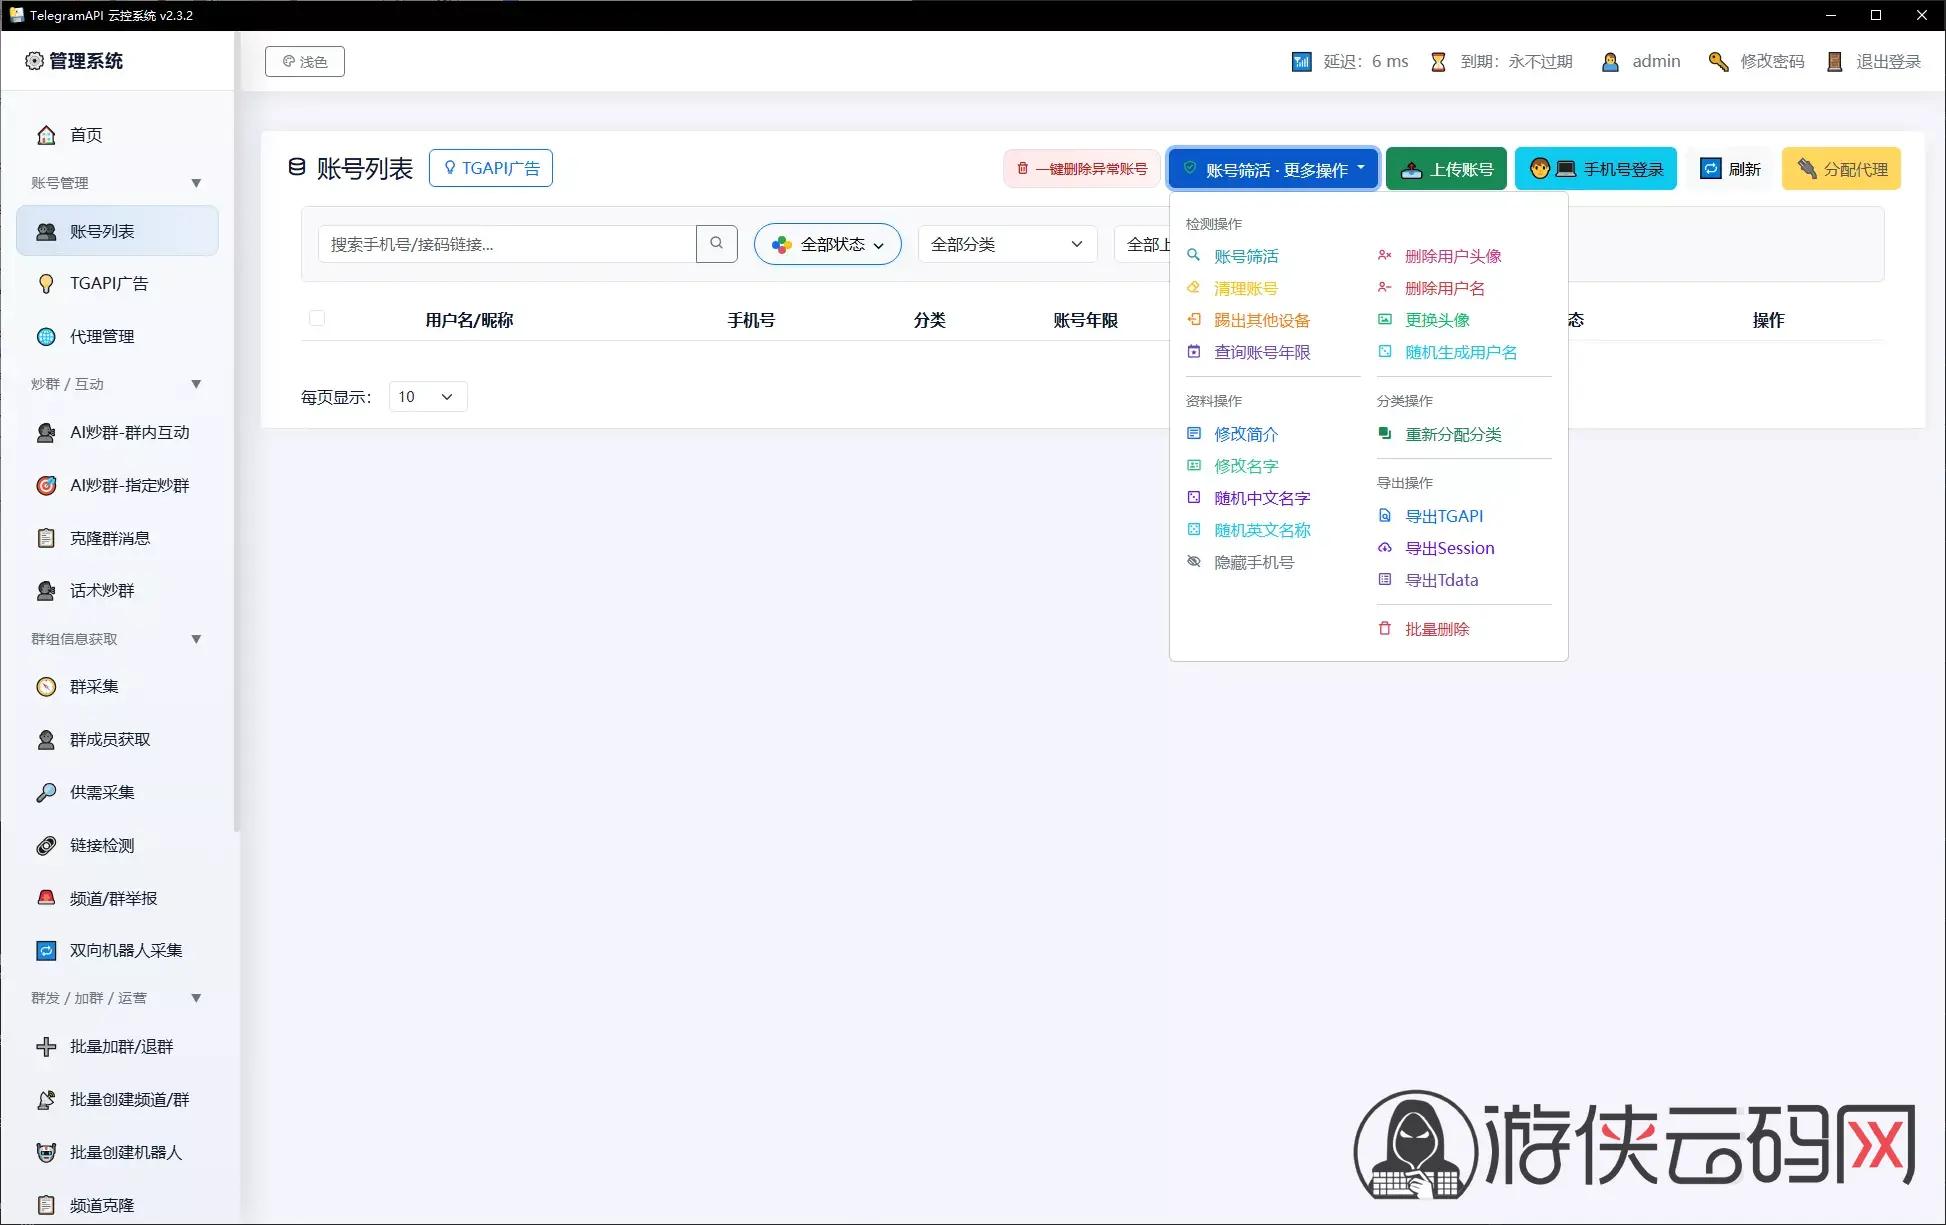1946x1225 pixels.
Task: Open the 全部分类 category dropdown
Action: [x=1007, y=244]
